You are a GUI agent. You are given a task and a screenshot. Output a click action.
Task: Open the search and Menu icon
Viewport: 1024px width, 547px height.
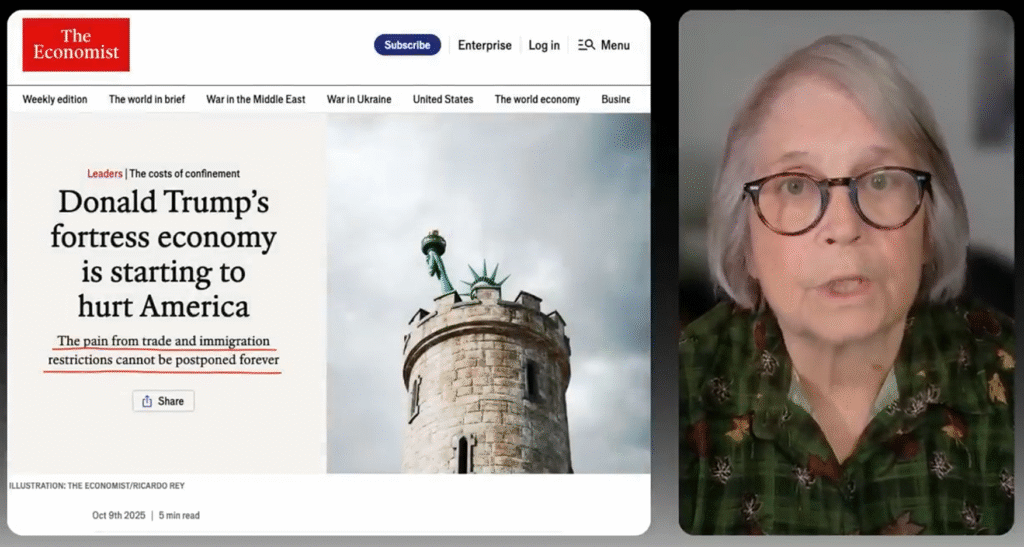tap(604, 45)
